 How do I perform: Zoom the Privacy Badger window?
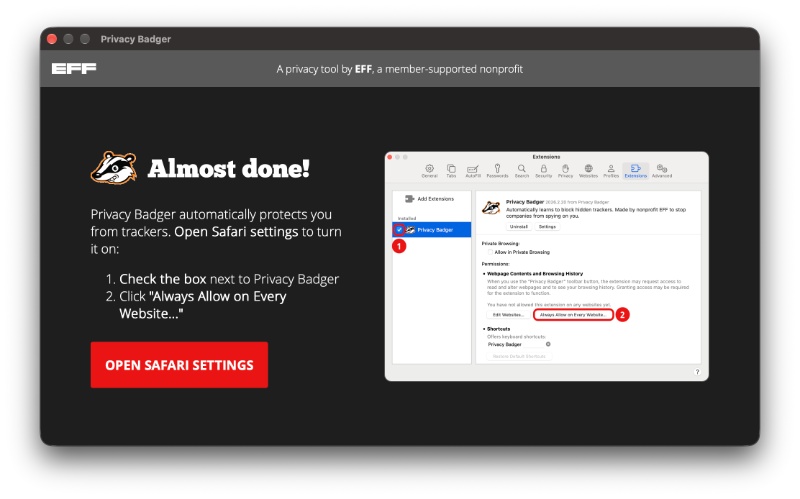(85, 39)
